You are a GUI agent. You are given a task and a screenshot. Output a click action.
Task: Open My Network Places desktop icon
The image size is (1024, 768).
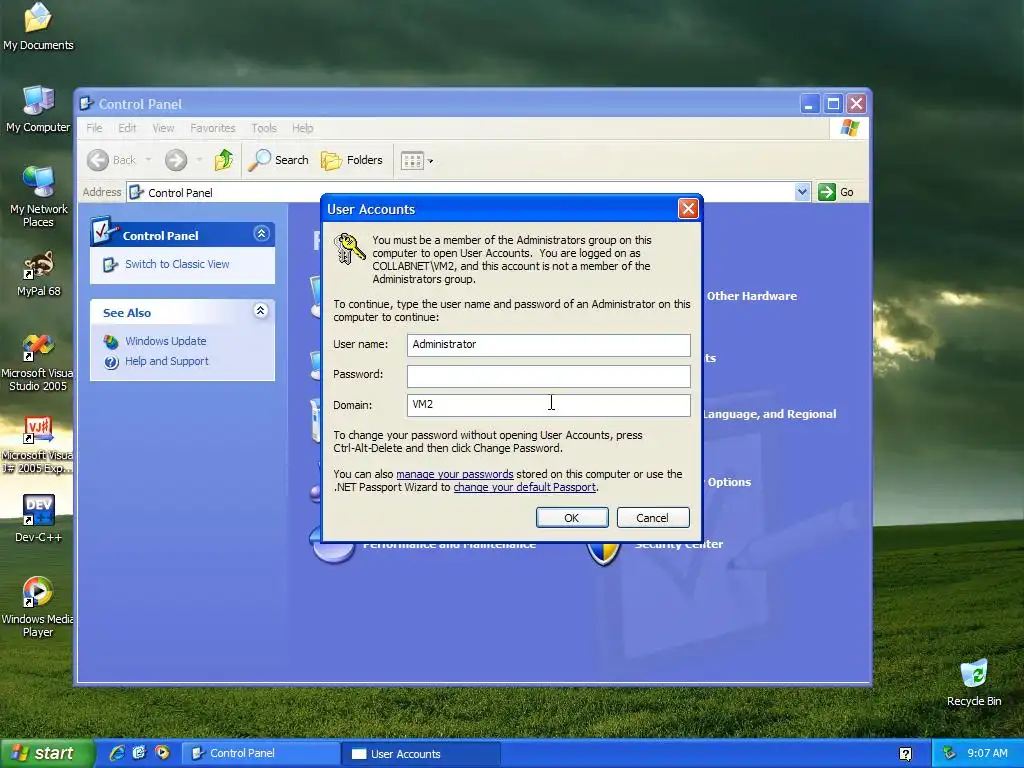point(38,197)
